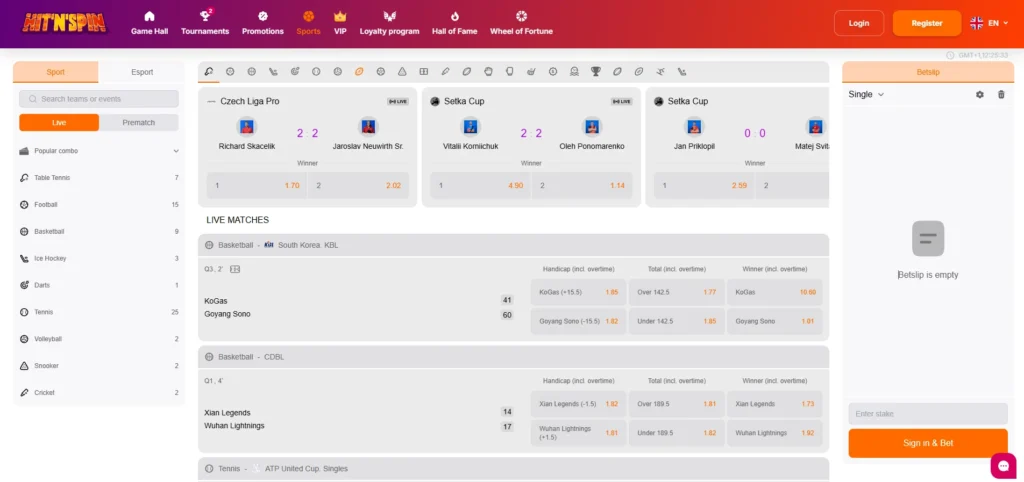Open the South Korea KBL league header
Screen dimensions: 1024x482
point(513,245)
